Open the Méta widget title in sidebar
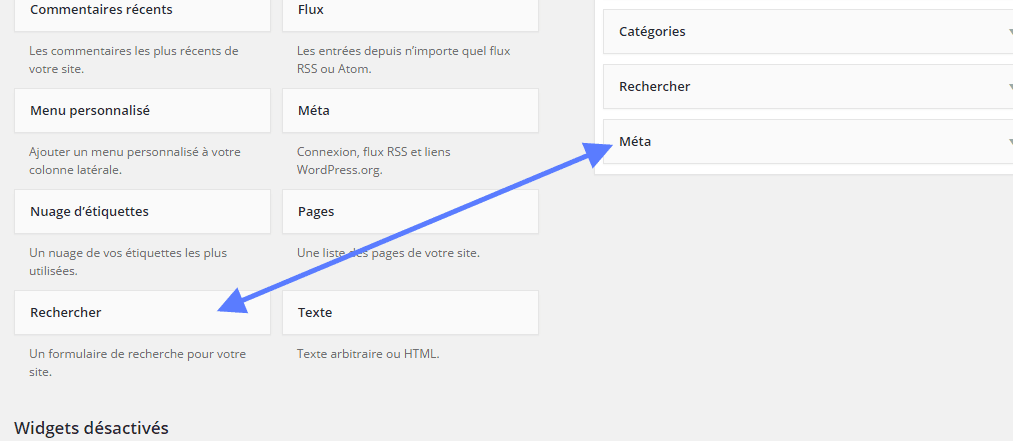Viewport: 1013px width, 441px height. (635, 141)
